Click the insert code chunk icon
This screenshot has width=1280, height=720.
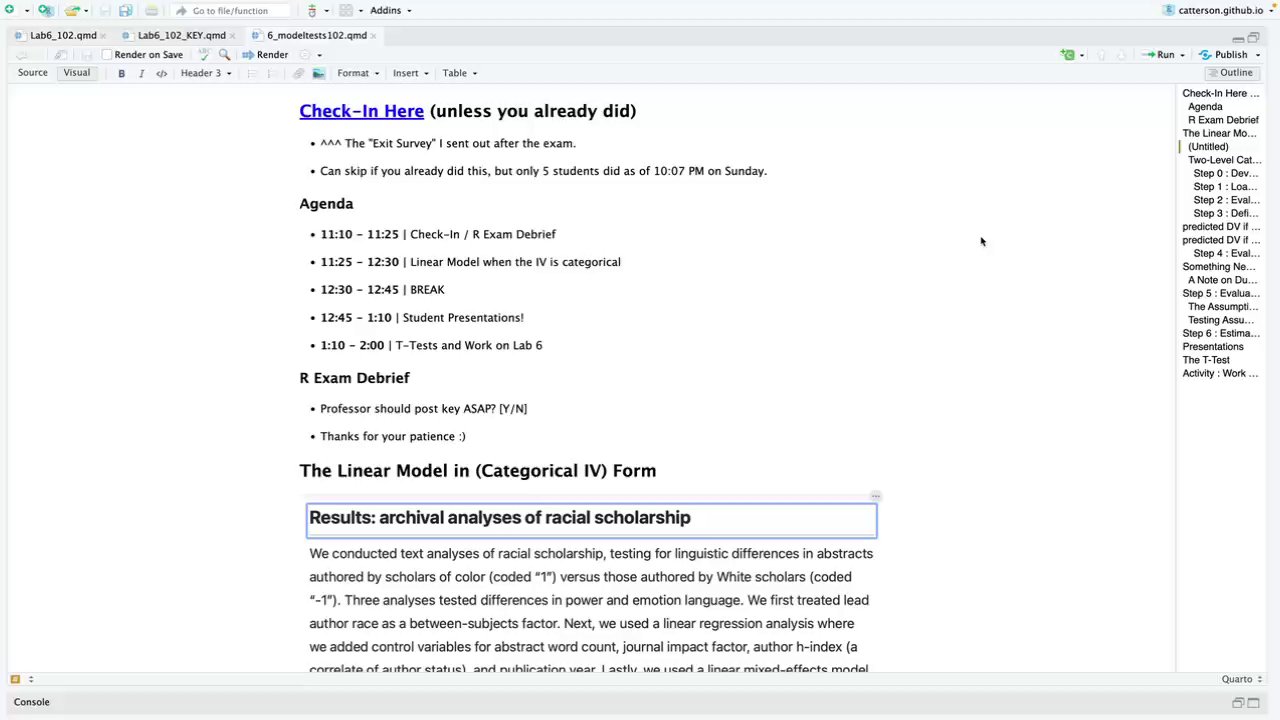1068,55
